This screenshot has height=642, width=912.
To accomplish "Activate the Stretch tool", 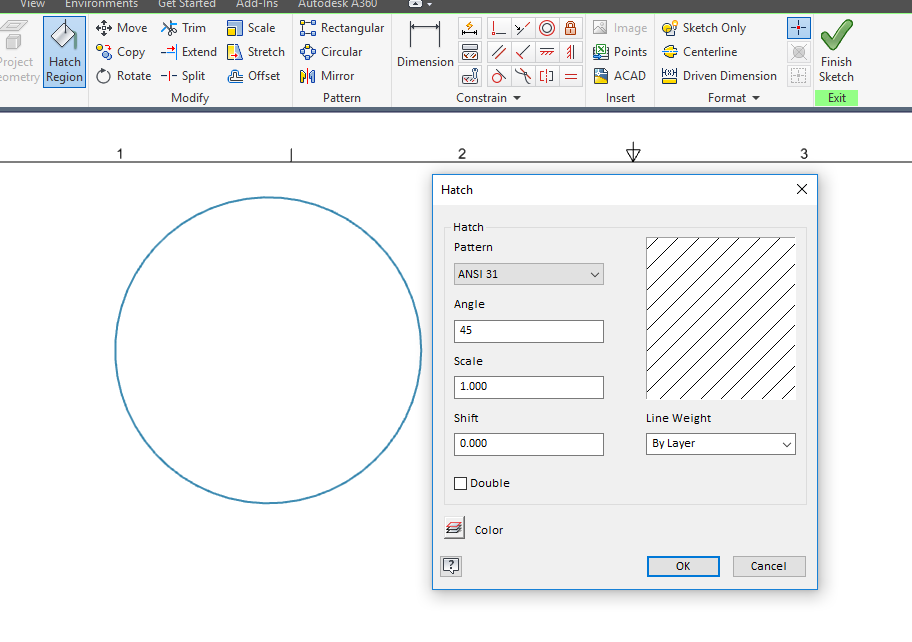I will click(x=256, y=52).
